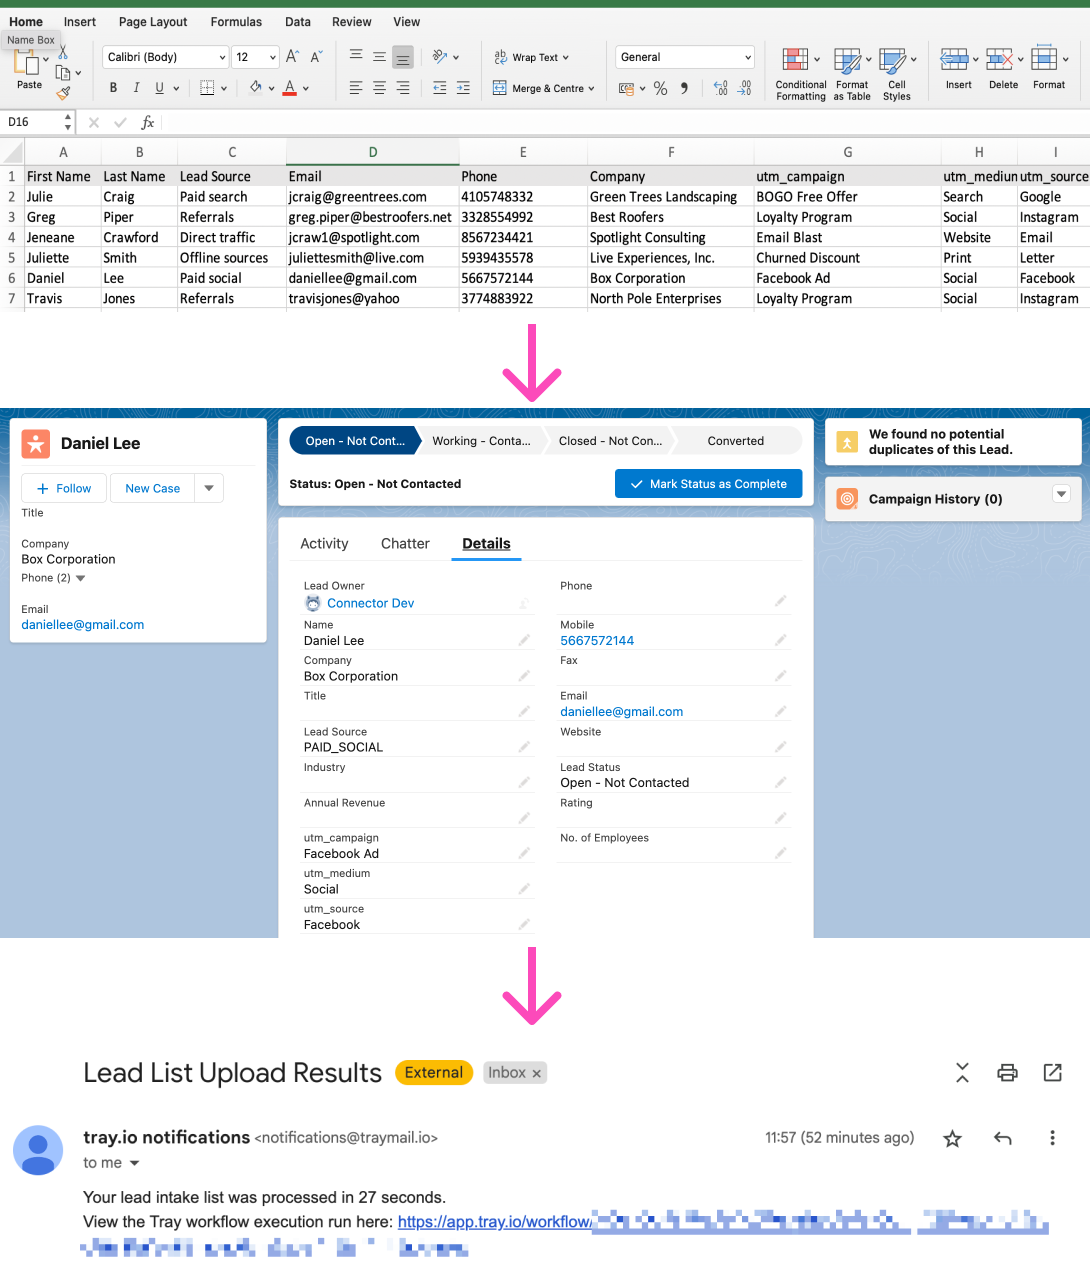The height and width of the screenshot is (1273, 1091).
Task: Open the app.tray.io workflow link
Action: (494, 1222)
